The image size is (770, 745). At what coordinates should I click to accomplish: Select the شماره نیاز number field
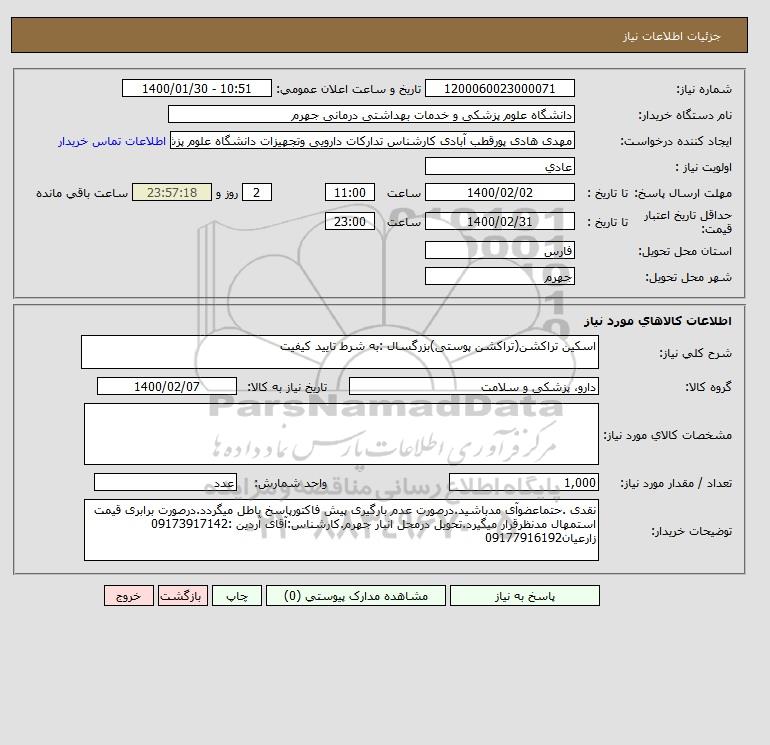(499, 88)
